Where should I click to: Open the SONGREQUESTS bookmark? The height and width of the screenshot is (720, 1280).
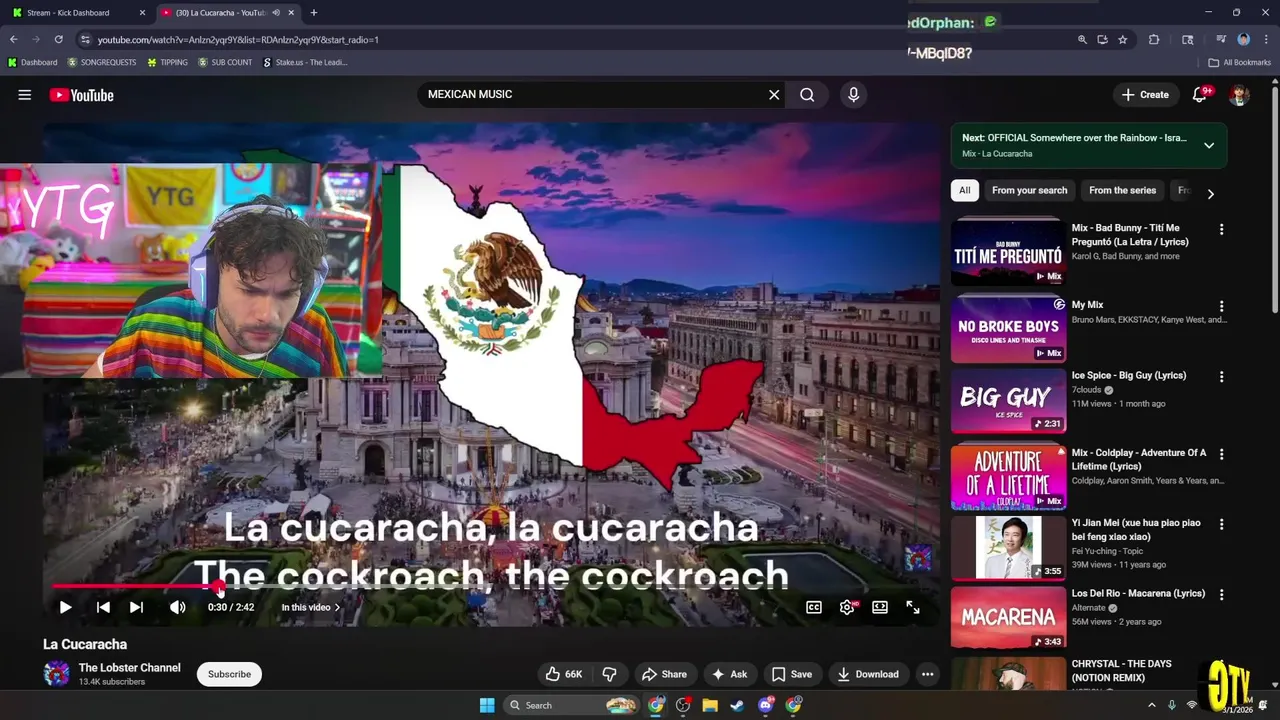point(102,62)
